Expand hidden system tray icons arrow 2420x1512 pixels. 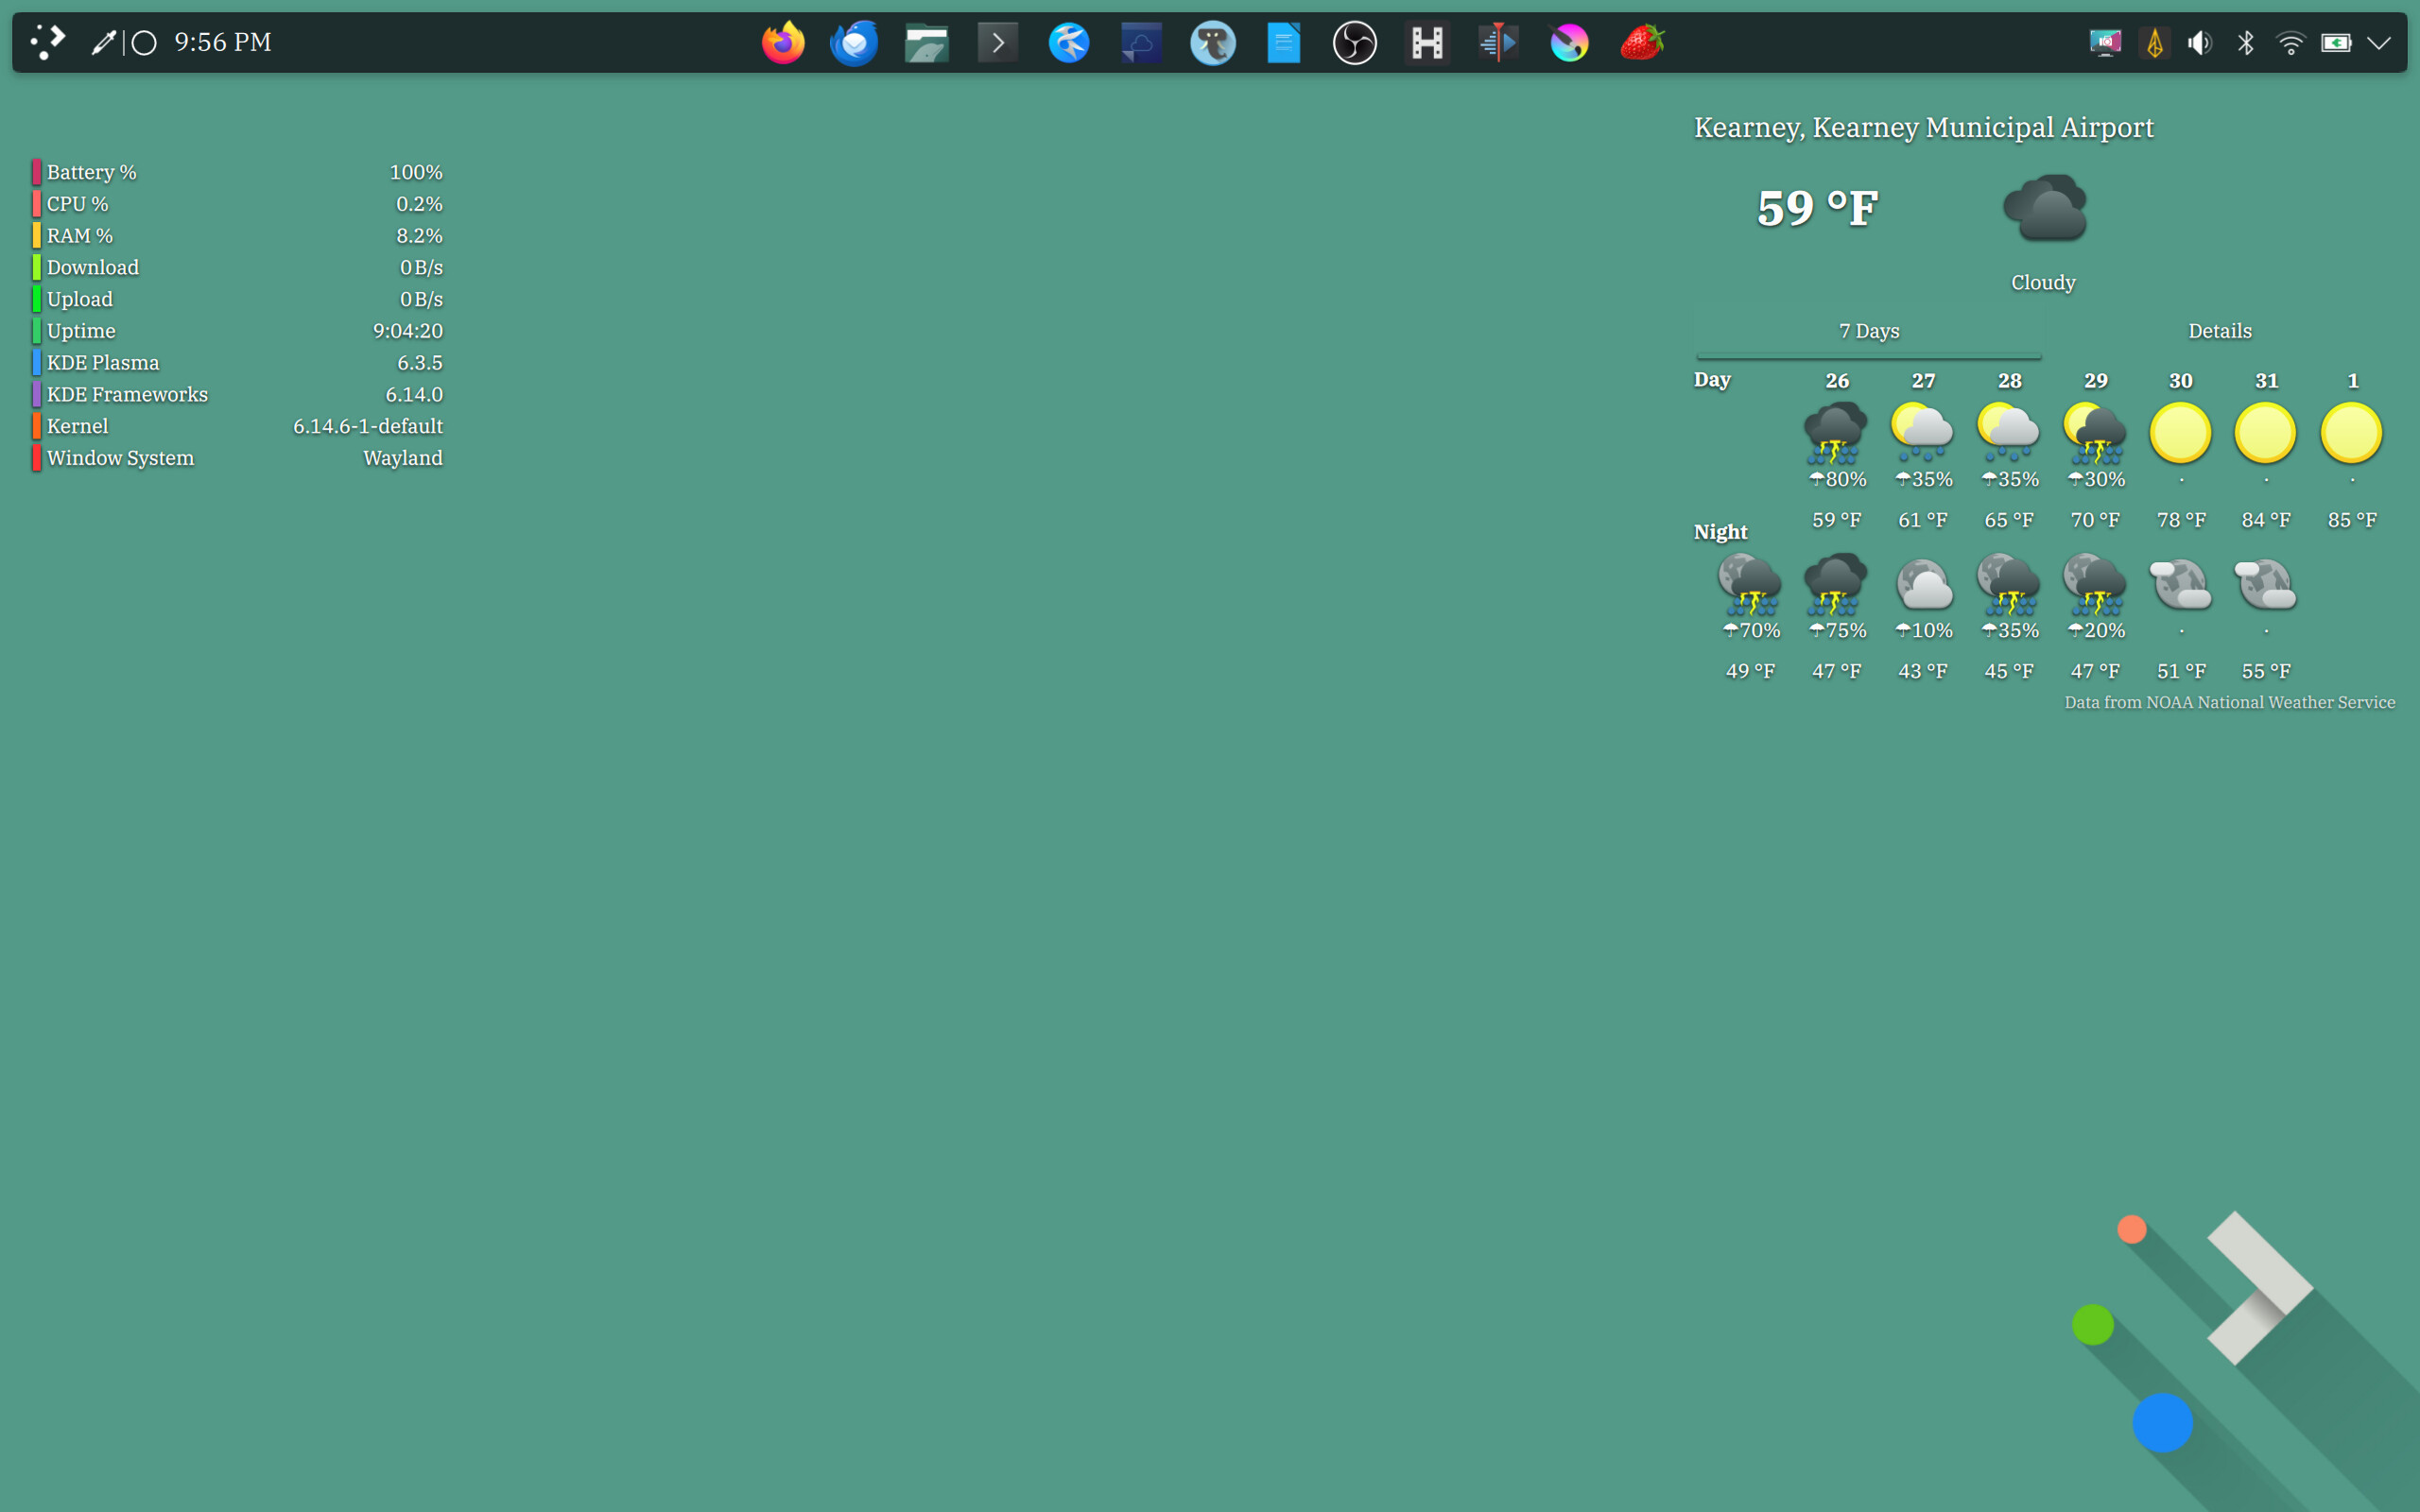[2379, 43]
